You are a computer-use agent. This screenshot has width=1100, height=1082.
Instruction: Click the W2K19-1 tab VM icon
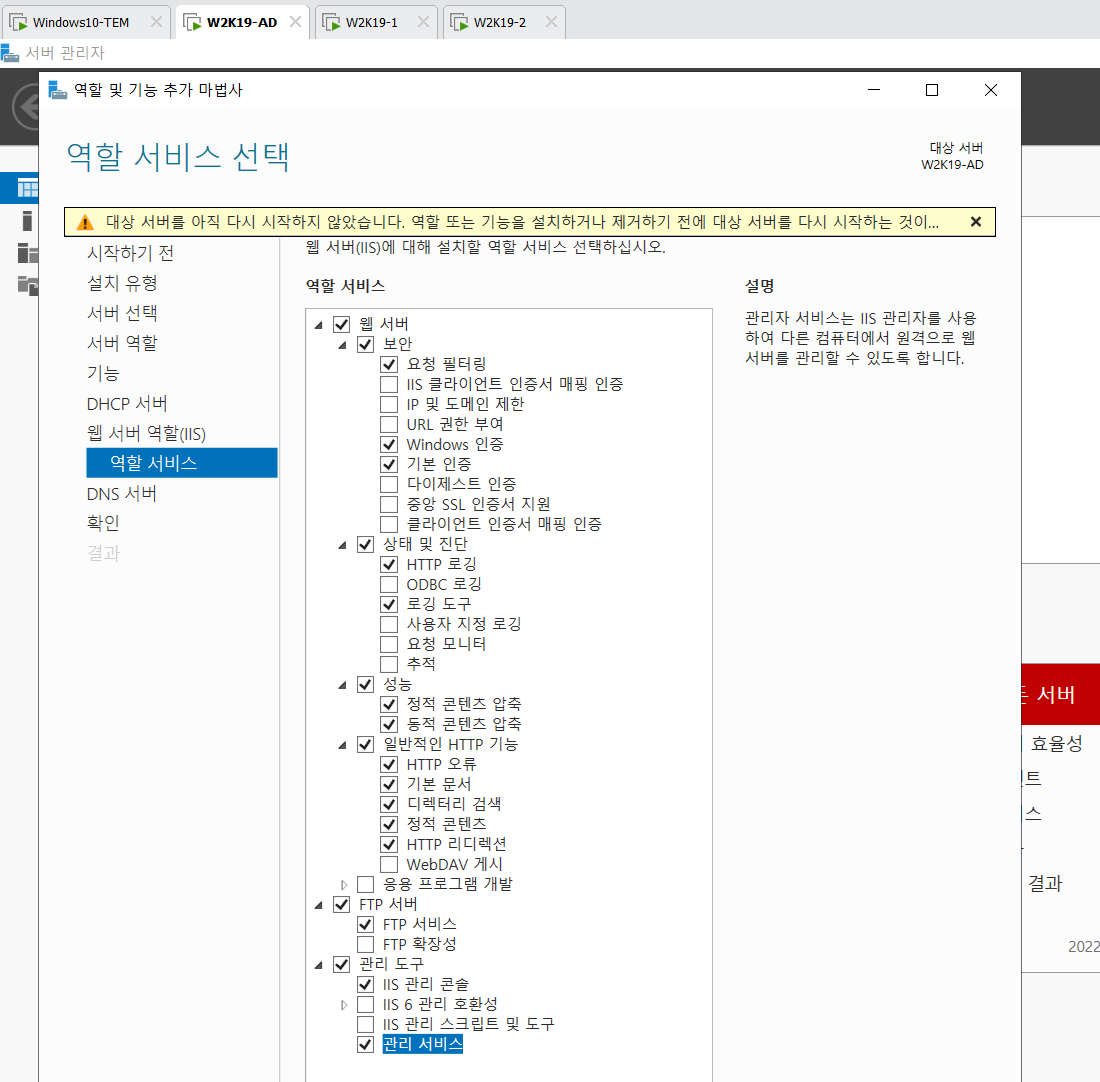[331, 22]
